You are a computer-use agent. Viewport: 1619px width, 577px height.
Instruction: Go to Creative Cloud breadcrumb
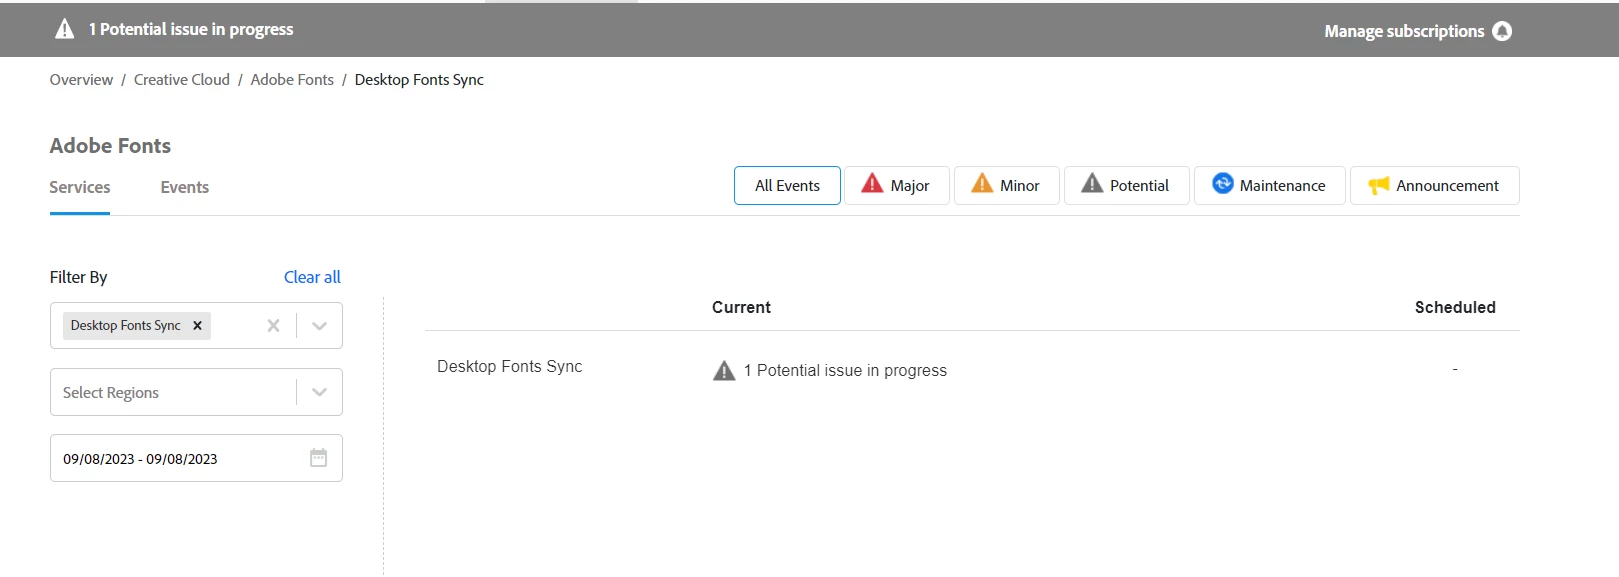click(x=182, y=80)
